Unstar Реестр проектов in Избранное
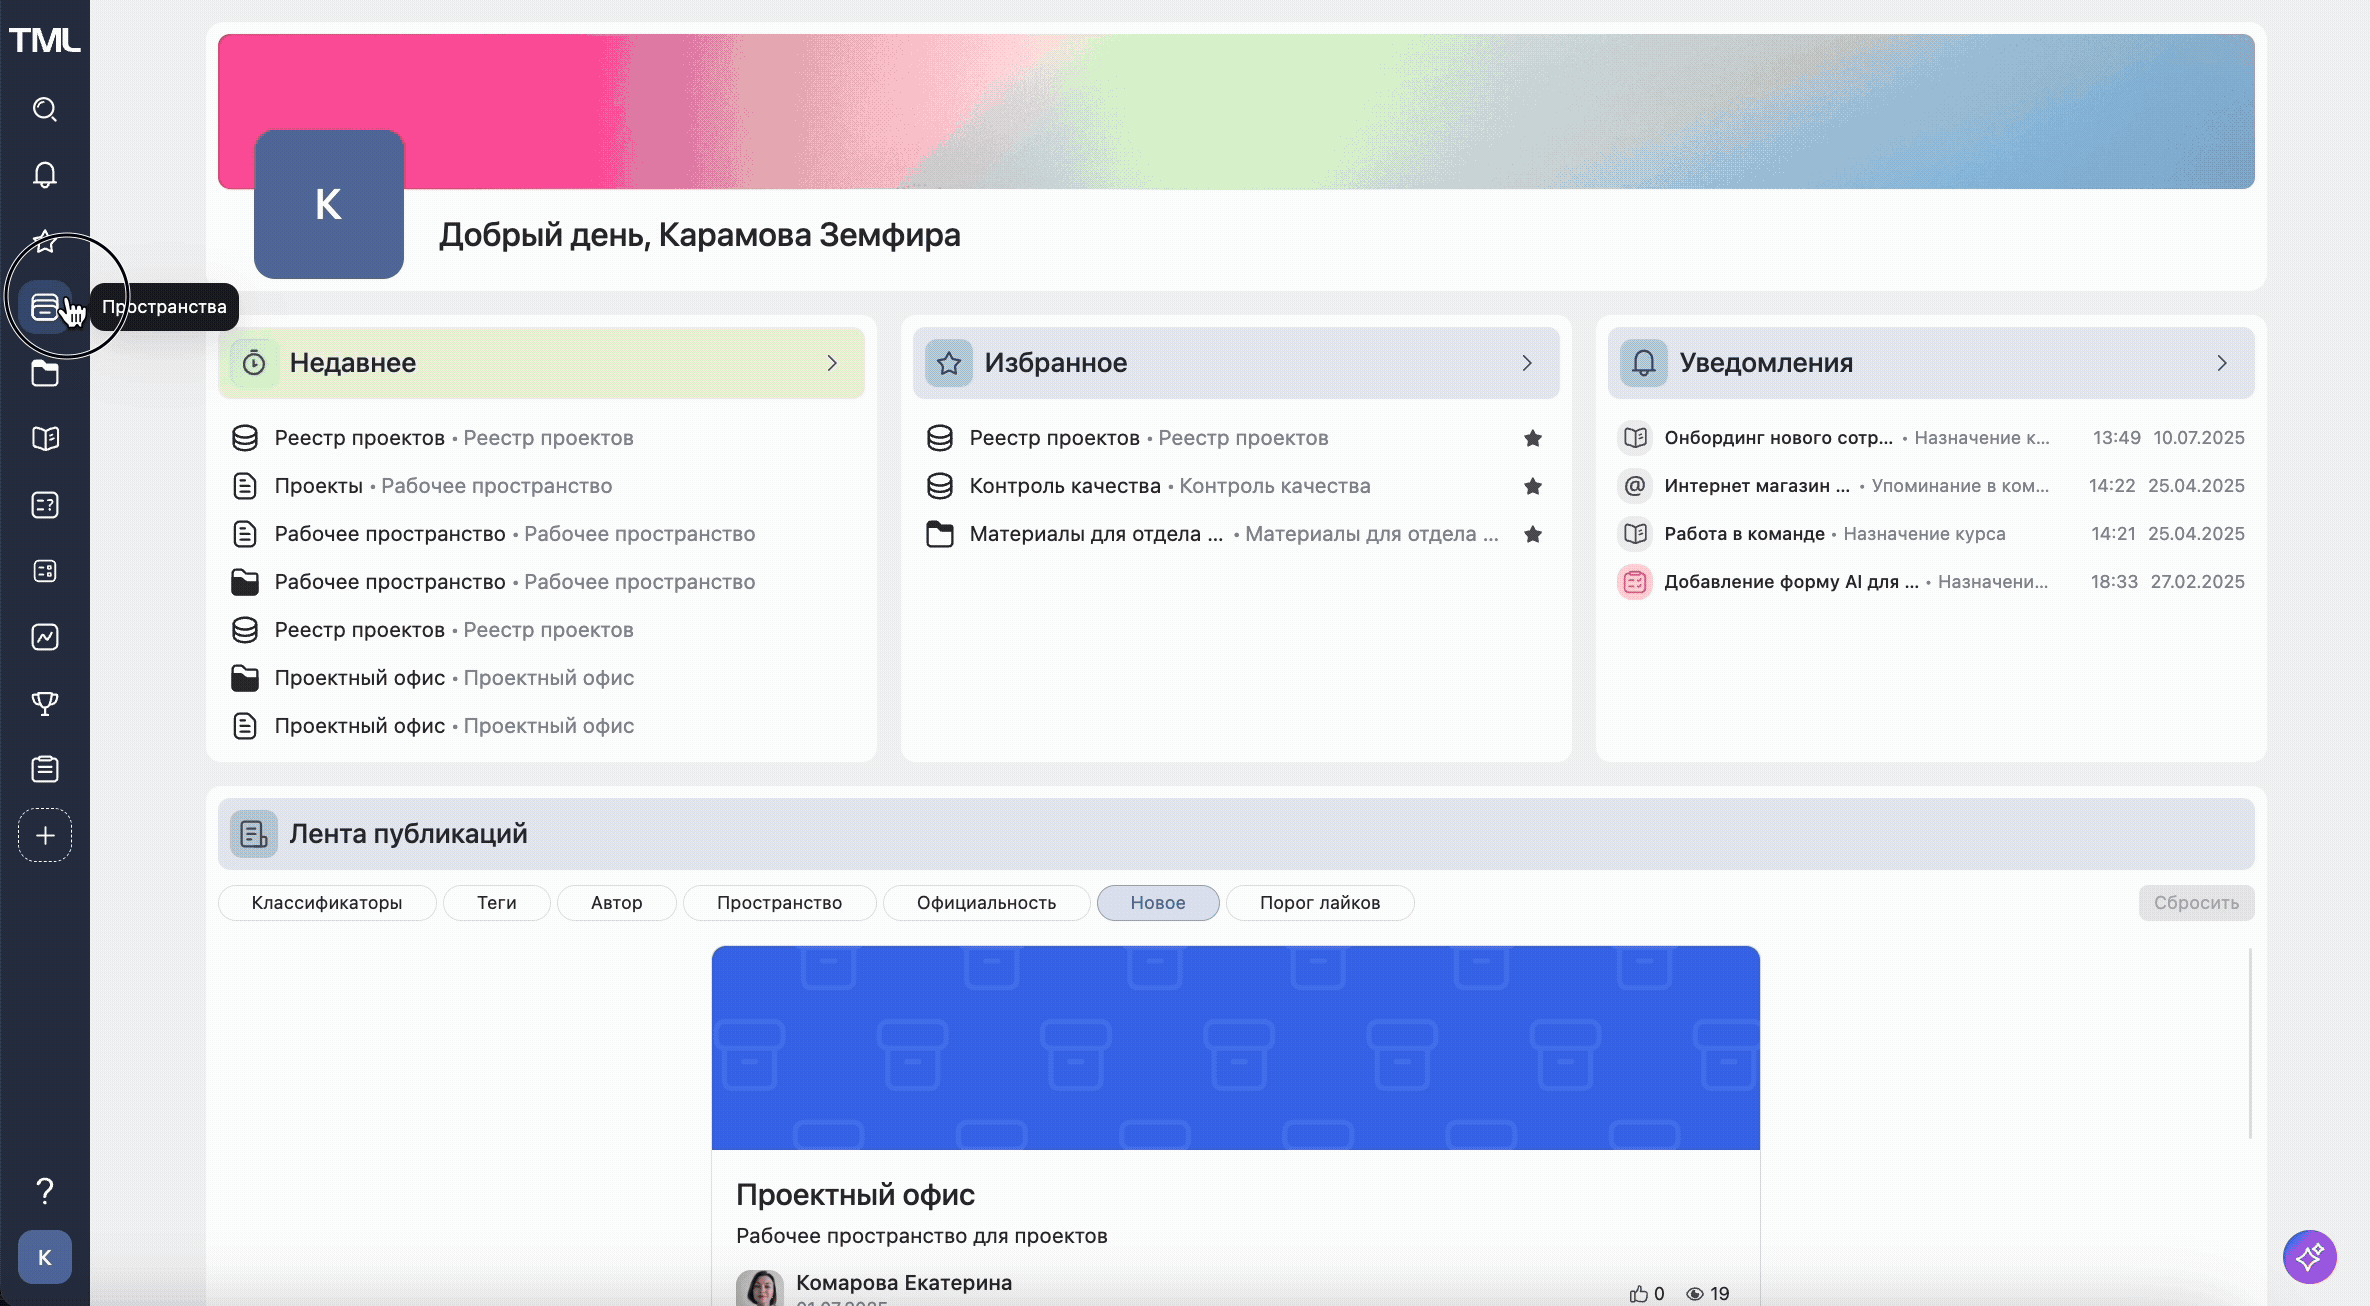The height and width of the screenshot is (1306, 2370). (x=1532, y=438)
